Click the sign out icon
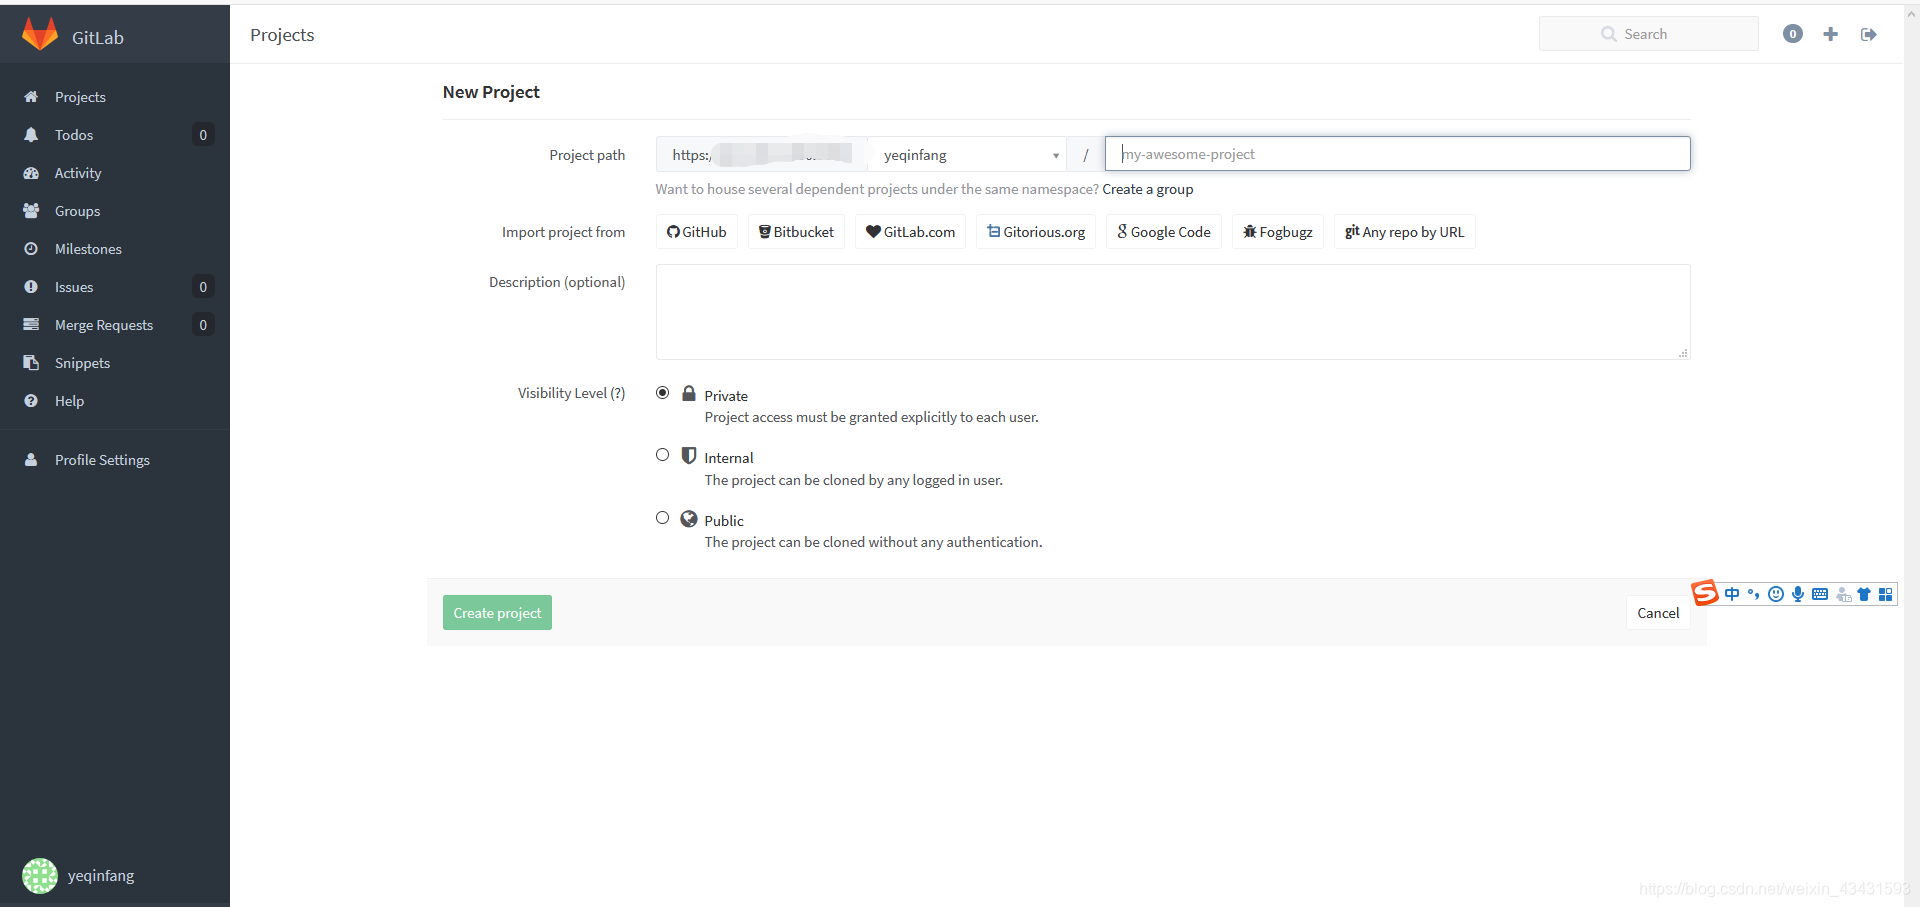The height and width of the screenshot is (907, 1920). (1868, 34)
